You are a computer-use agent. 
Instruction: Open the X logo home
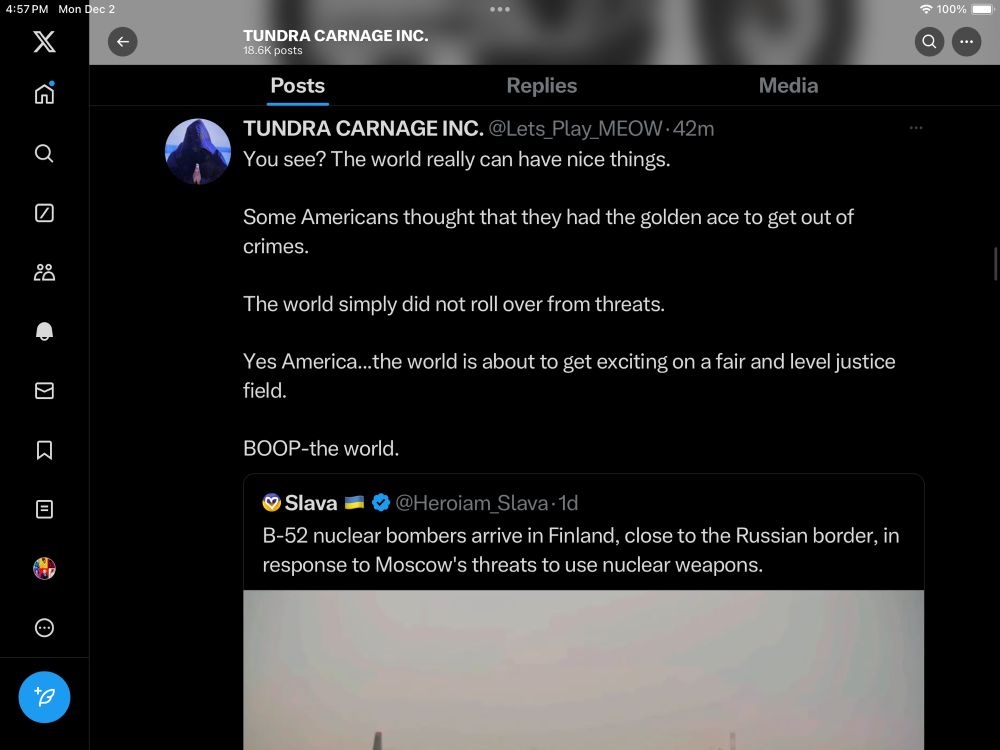tap(44, 41)
